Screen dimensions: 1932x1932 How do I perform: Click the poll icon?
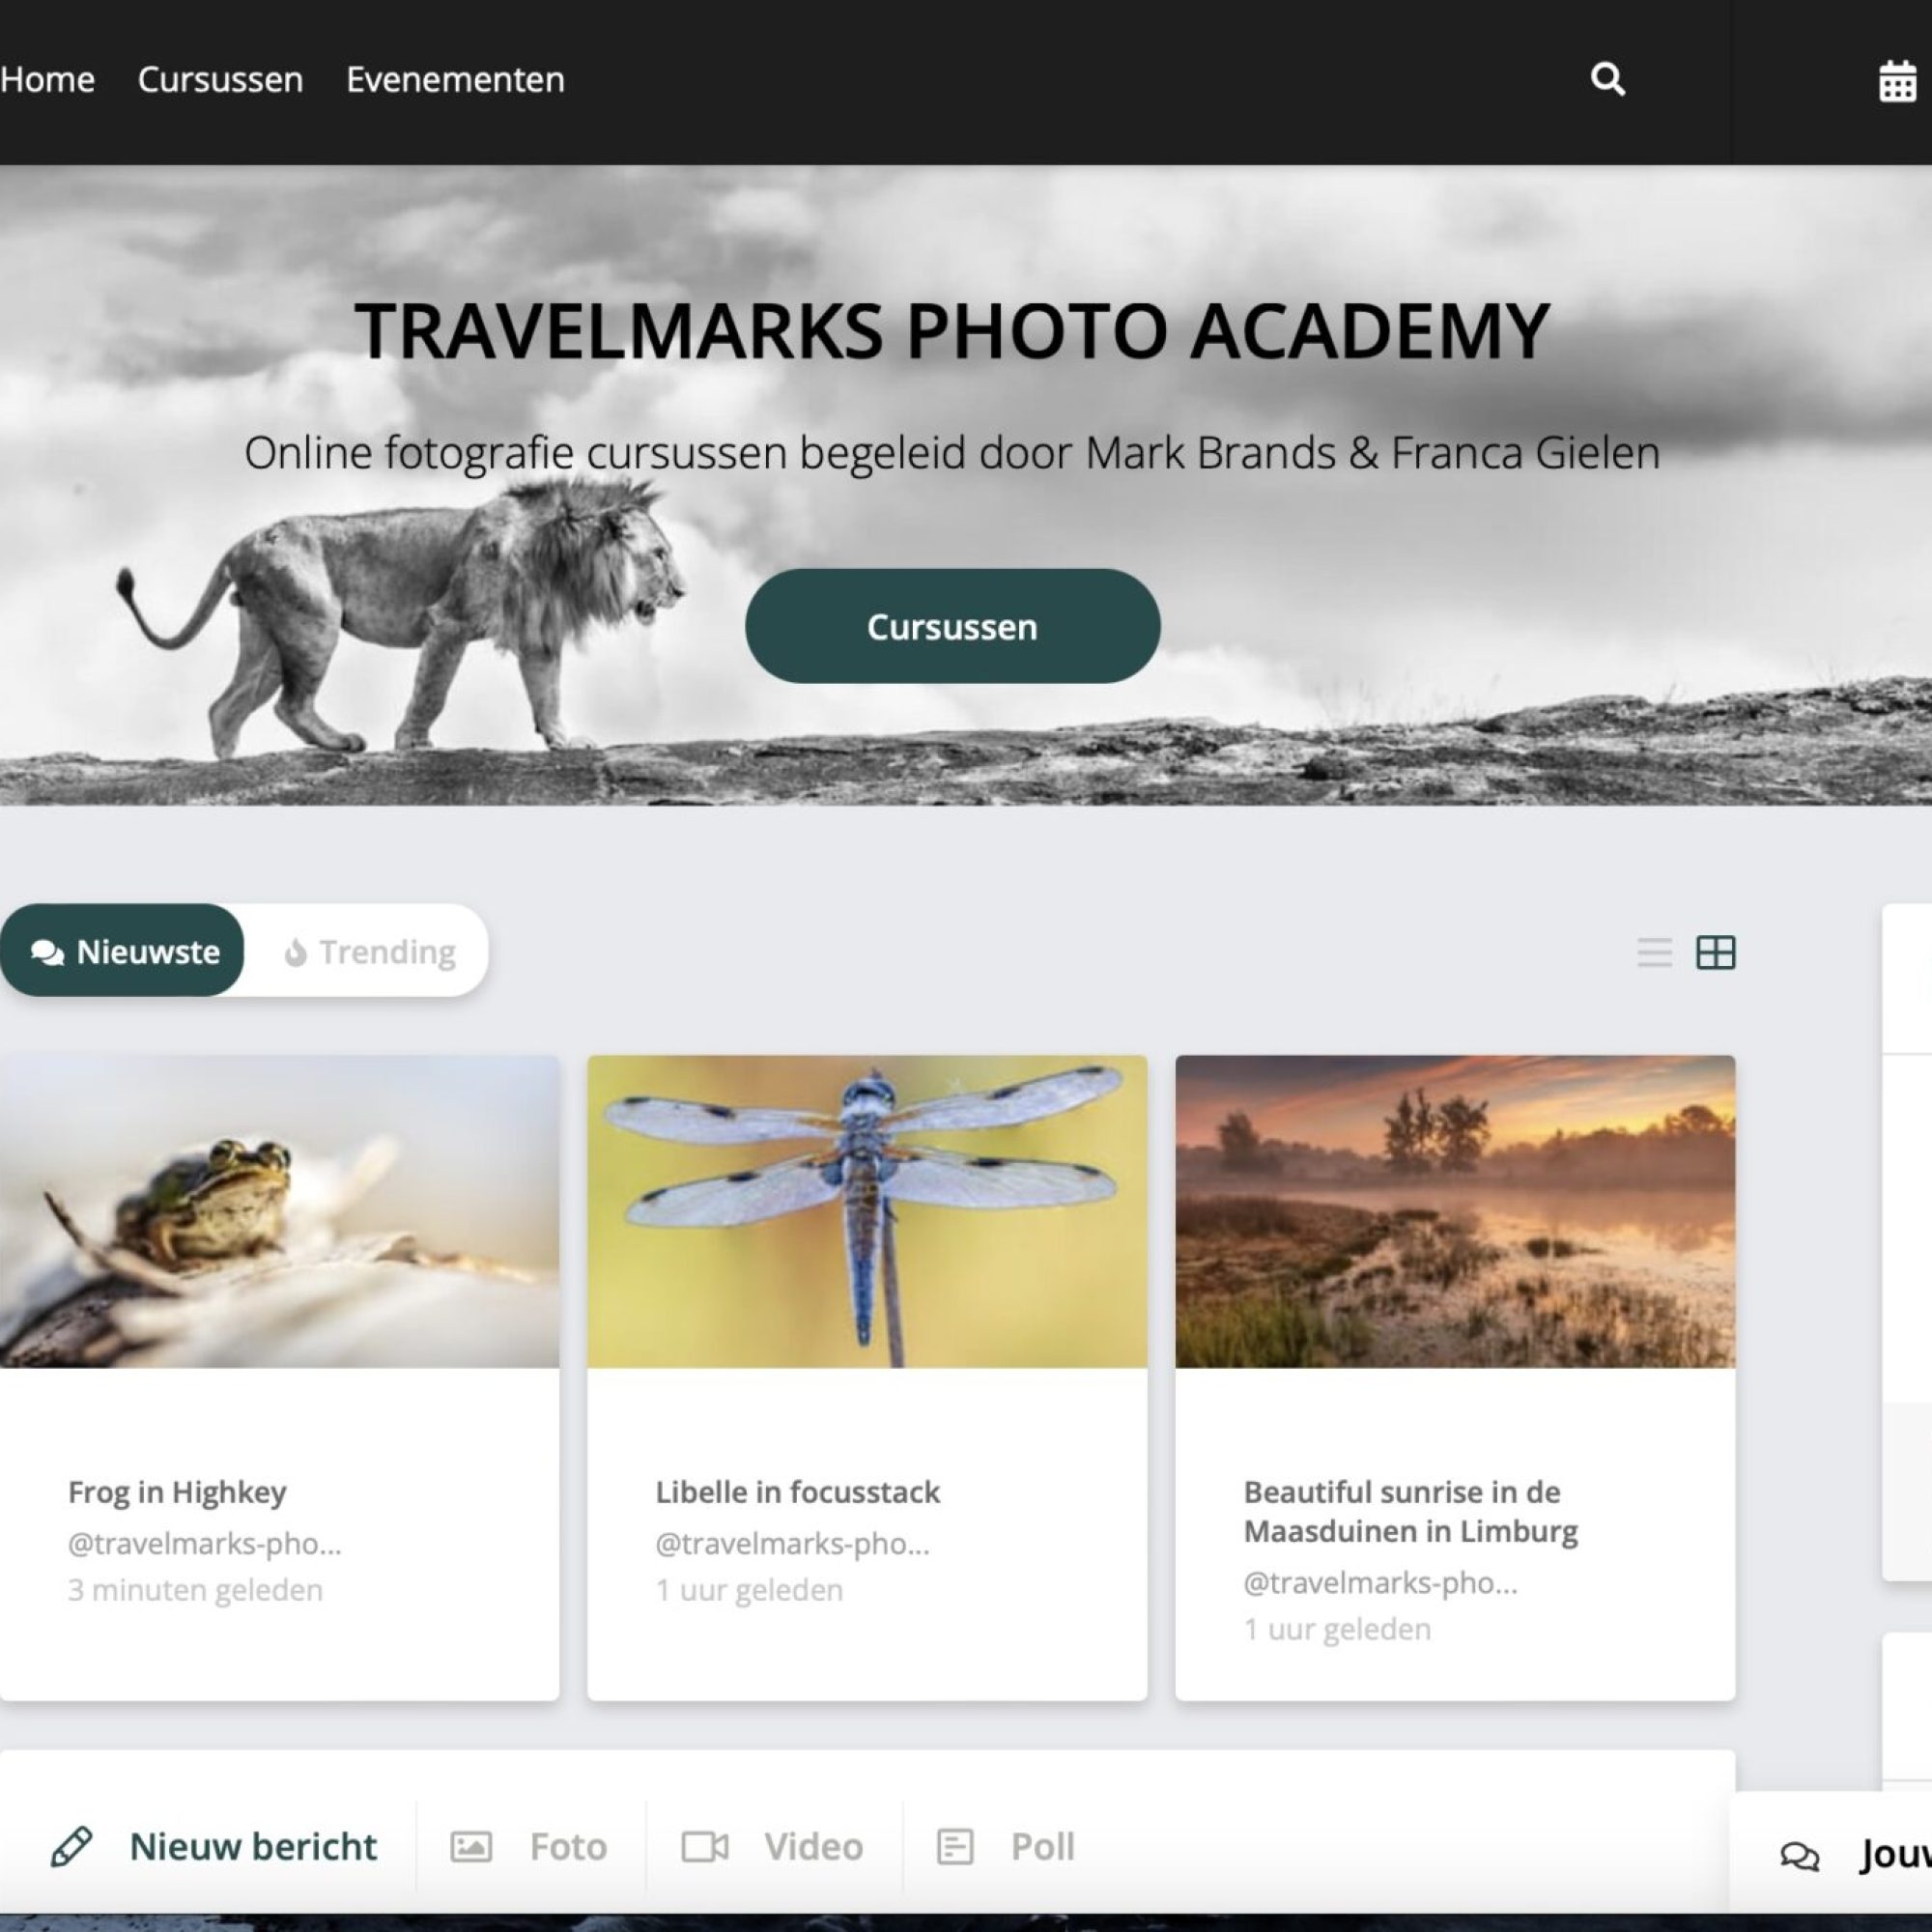955,1846
